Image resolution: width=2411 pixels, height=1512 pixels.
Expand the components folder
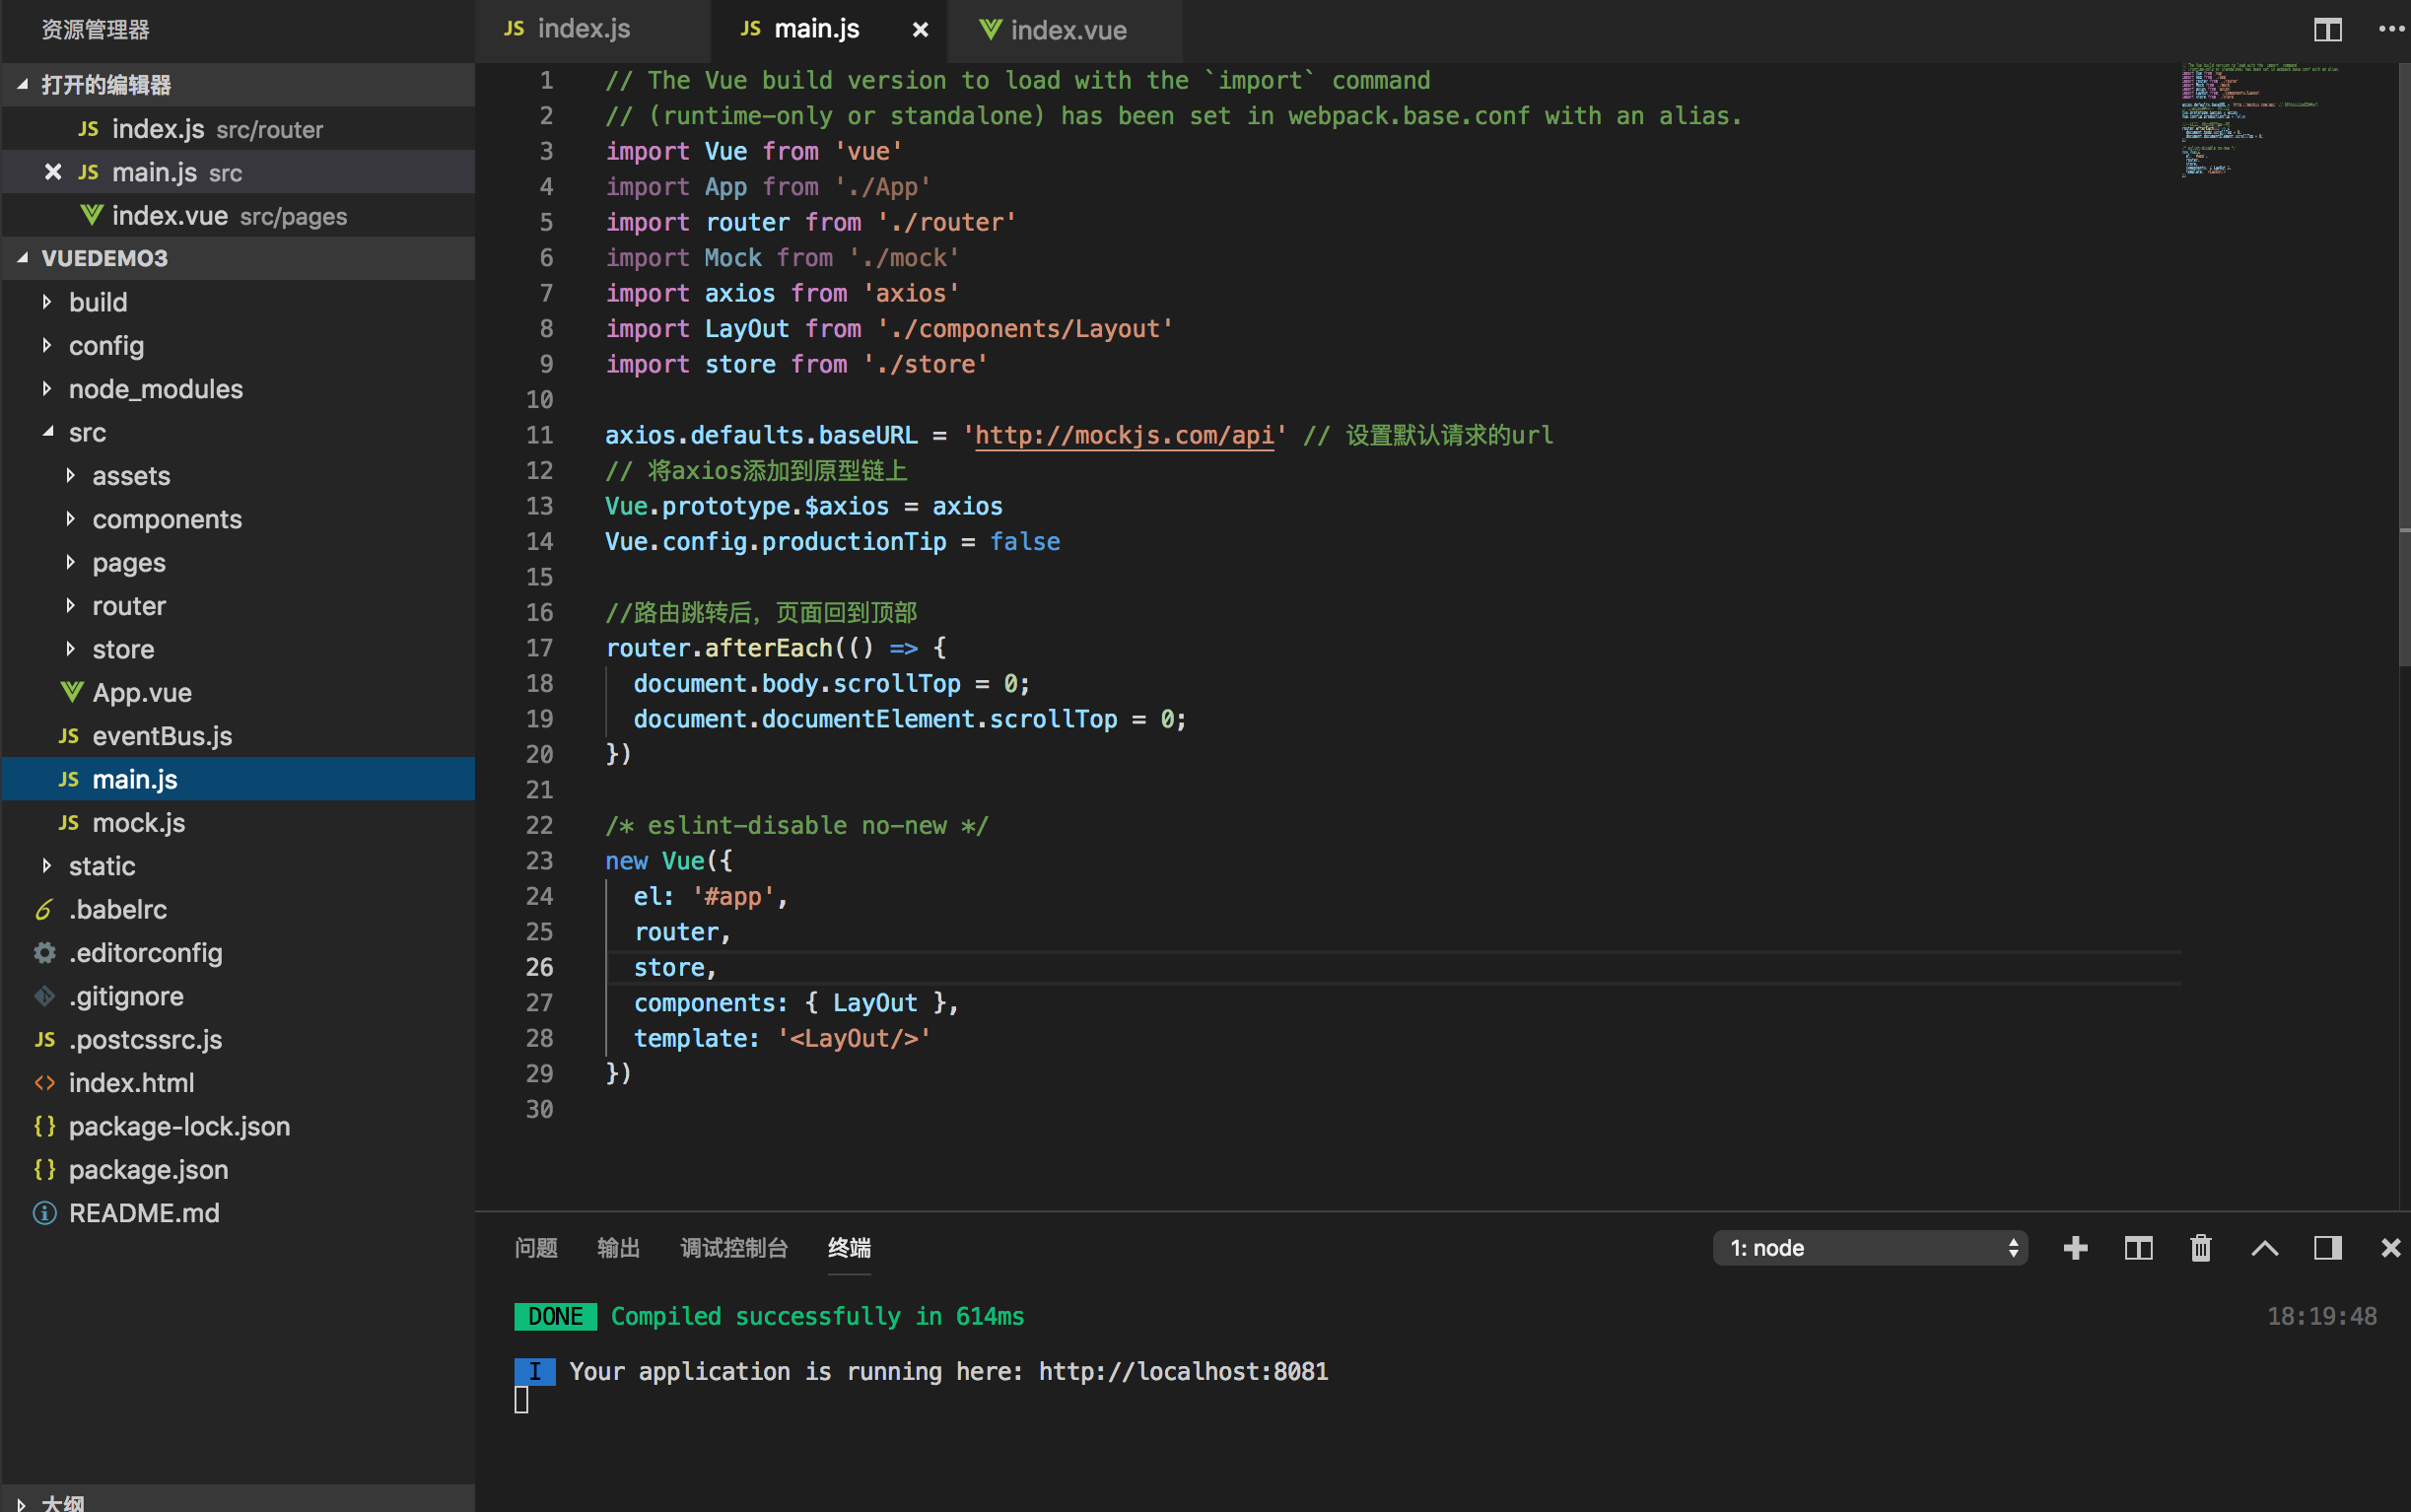coord(70,519)
